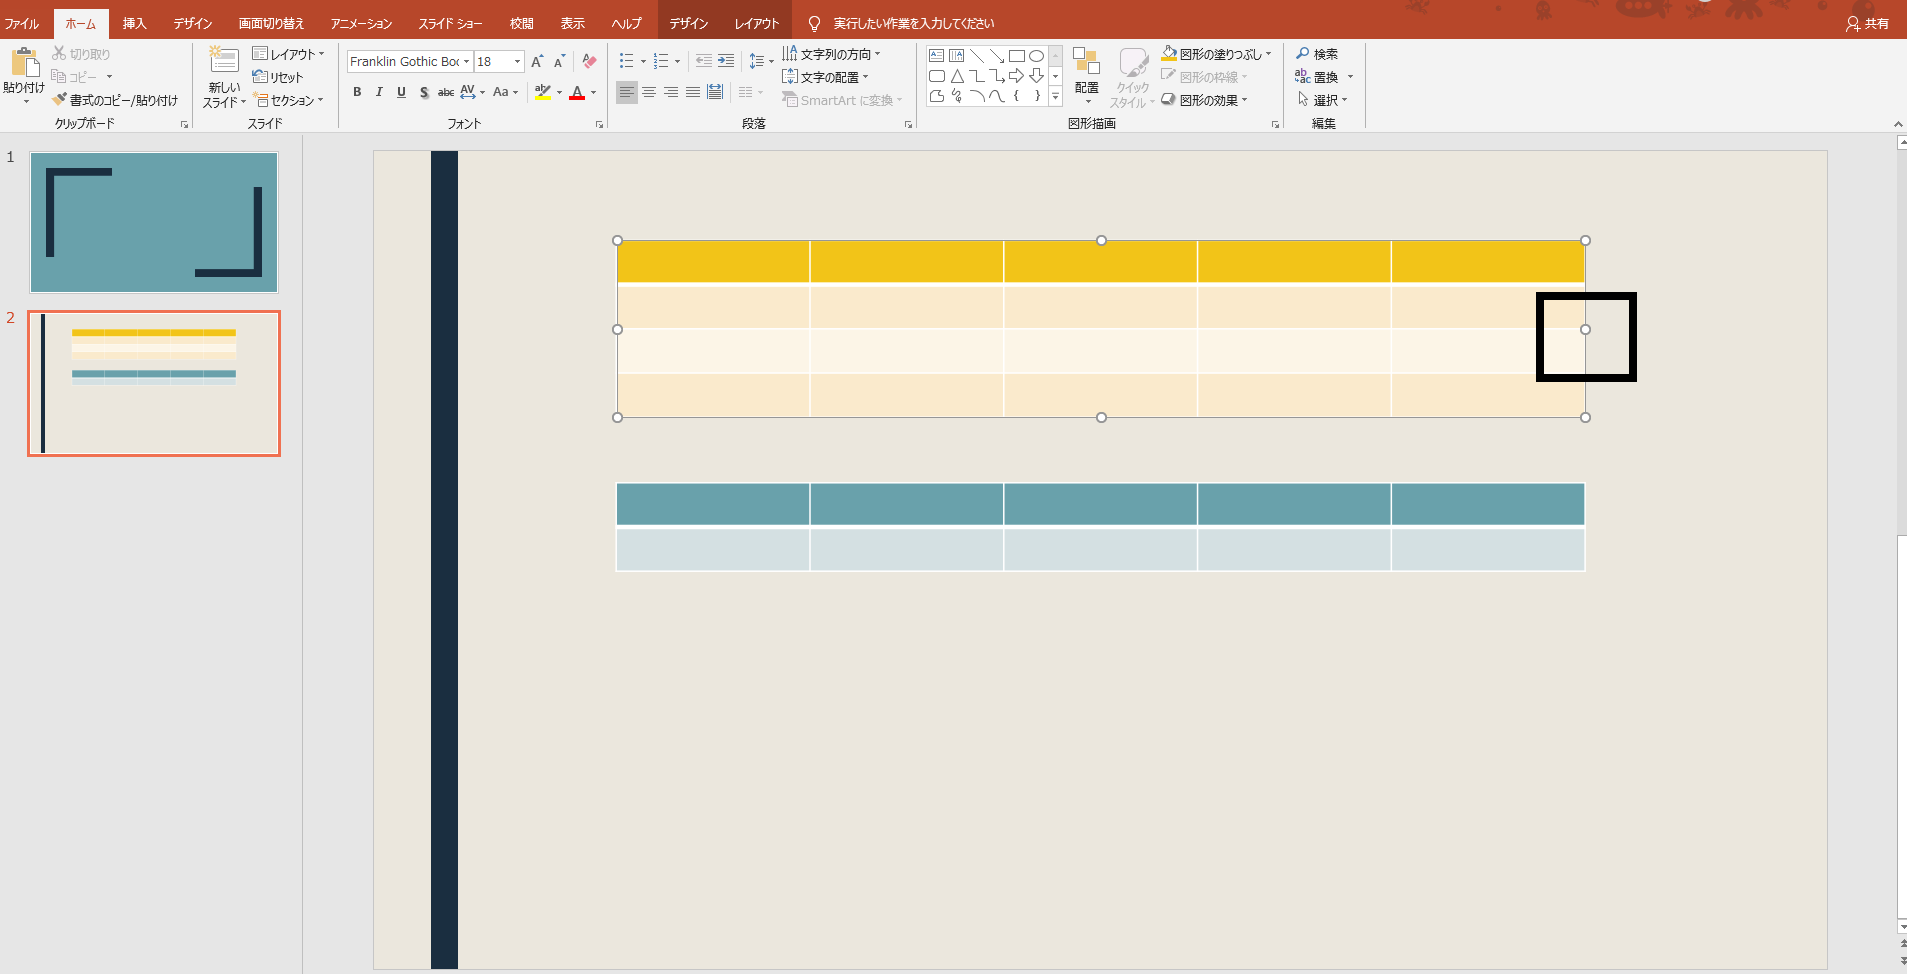Screen dimensions: 1907x974
Task: Select the Scribble shape tool
Action: click(x=957, y=96)
